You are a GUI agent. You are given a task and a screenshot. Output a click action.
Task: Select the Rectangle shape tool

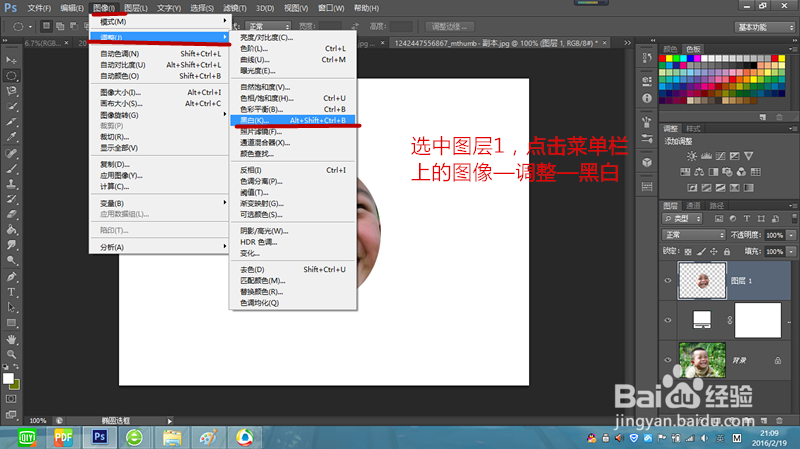[x=11, y=323]
